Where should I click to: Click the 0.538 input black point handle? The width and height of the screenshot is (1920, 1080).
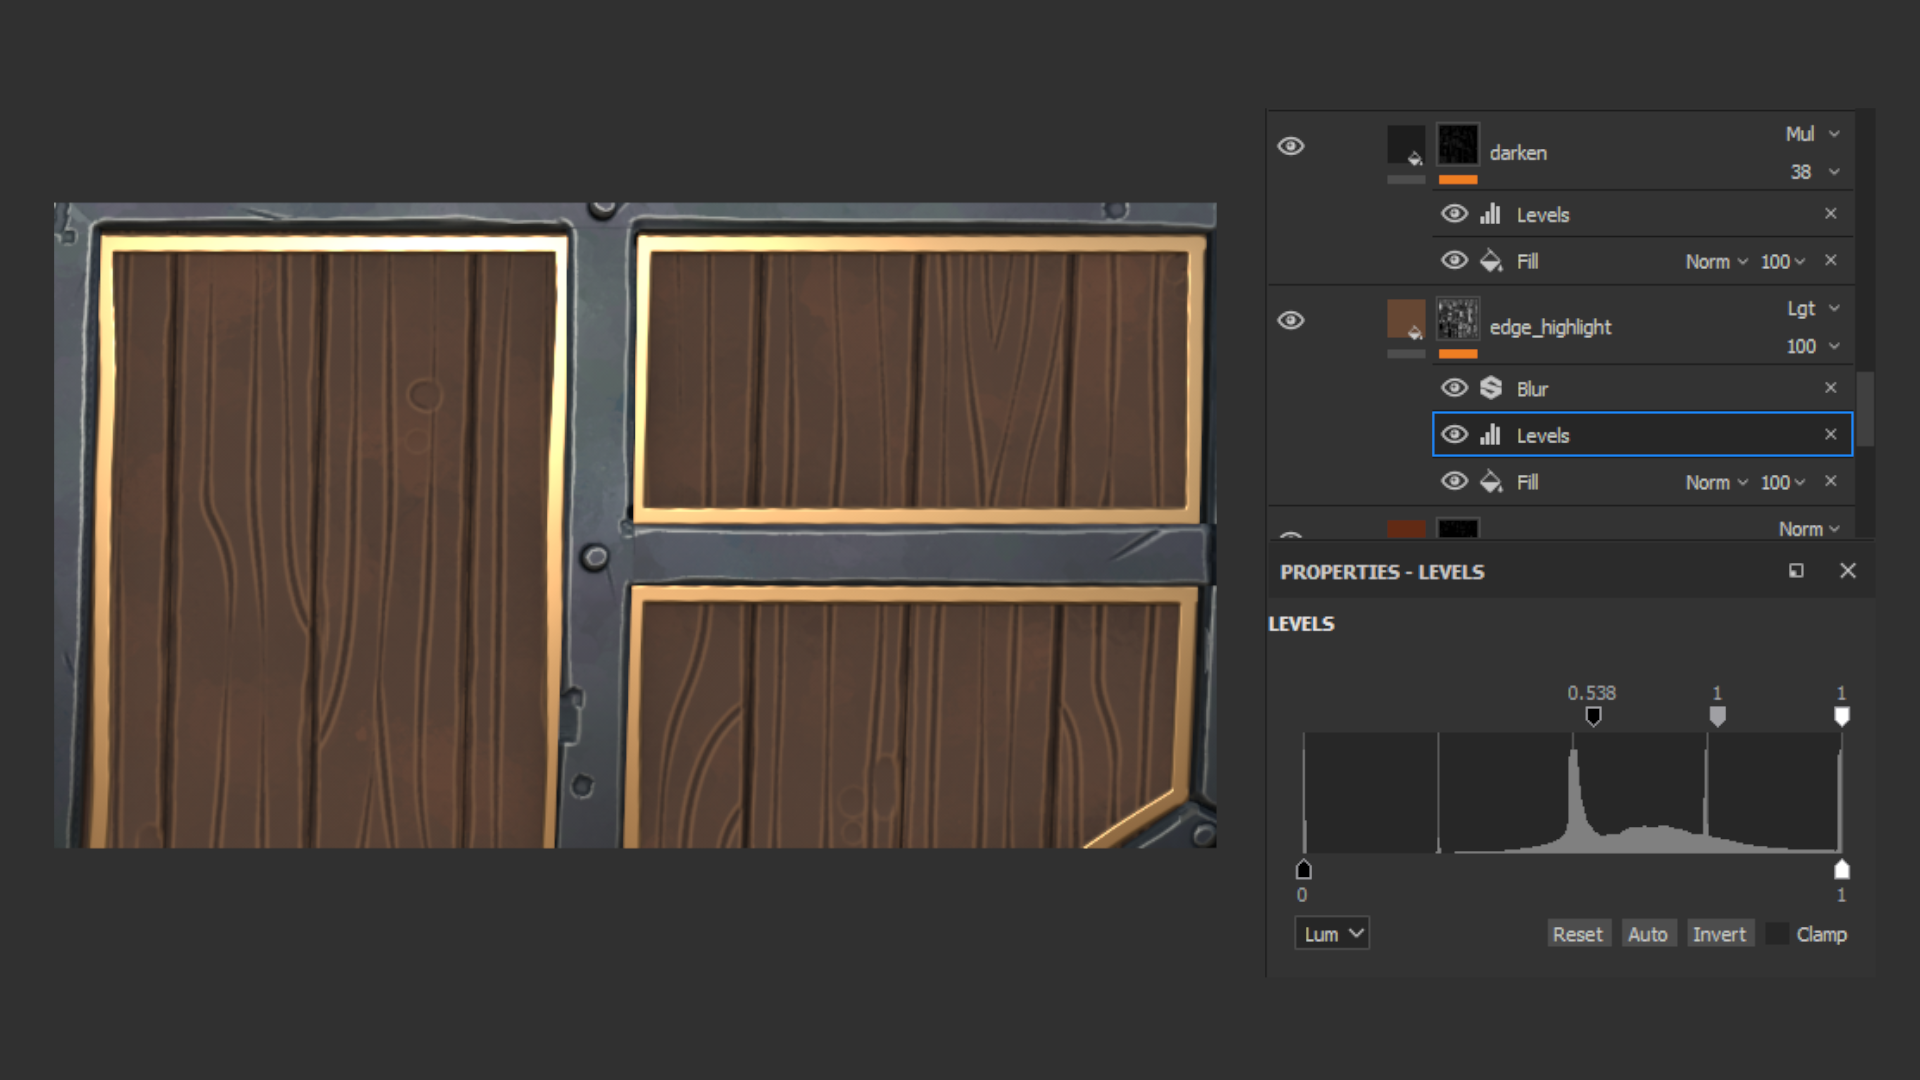tap(1593, 716)
